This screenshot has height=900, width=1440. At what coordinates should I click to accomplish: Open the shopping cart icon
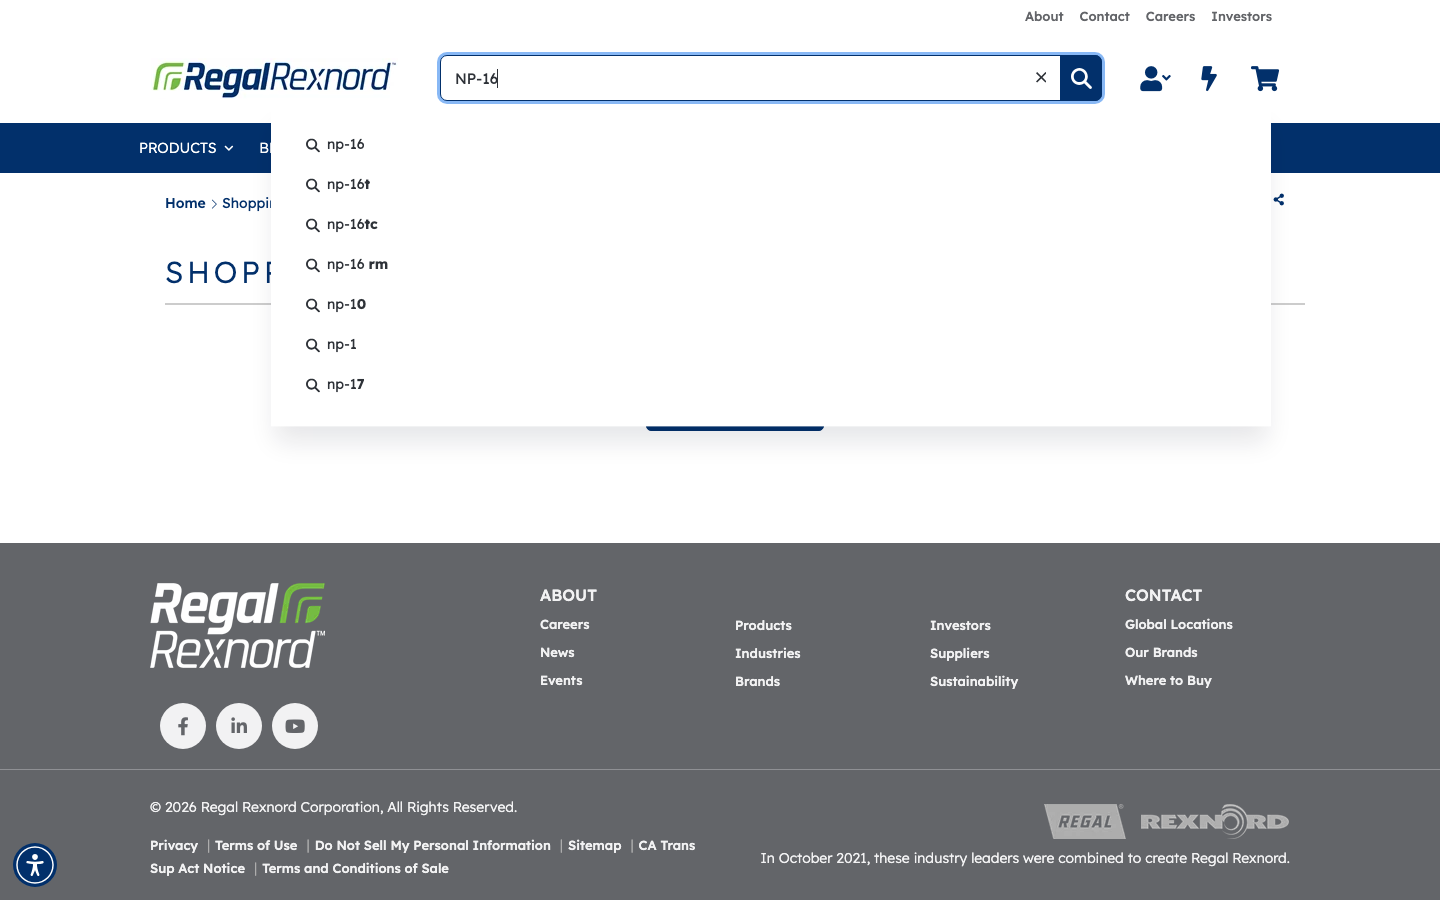click(x=1265, y=78)
